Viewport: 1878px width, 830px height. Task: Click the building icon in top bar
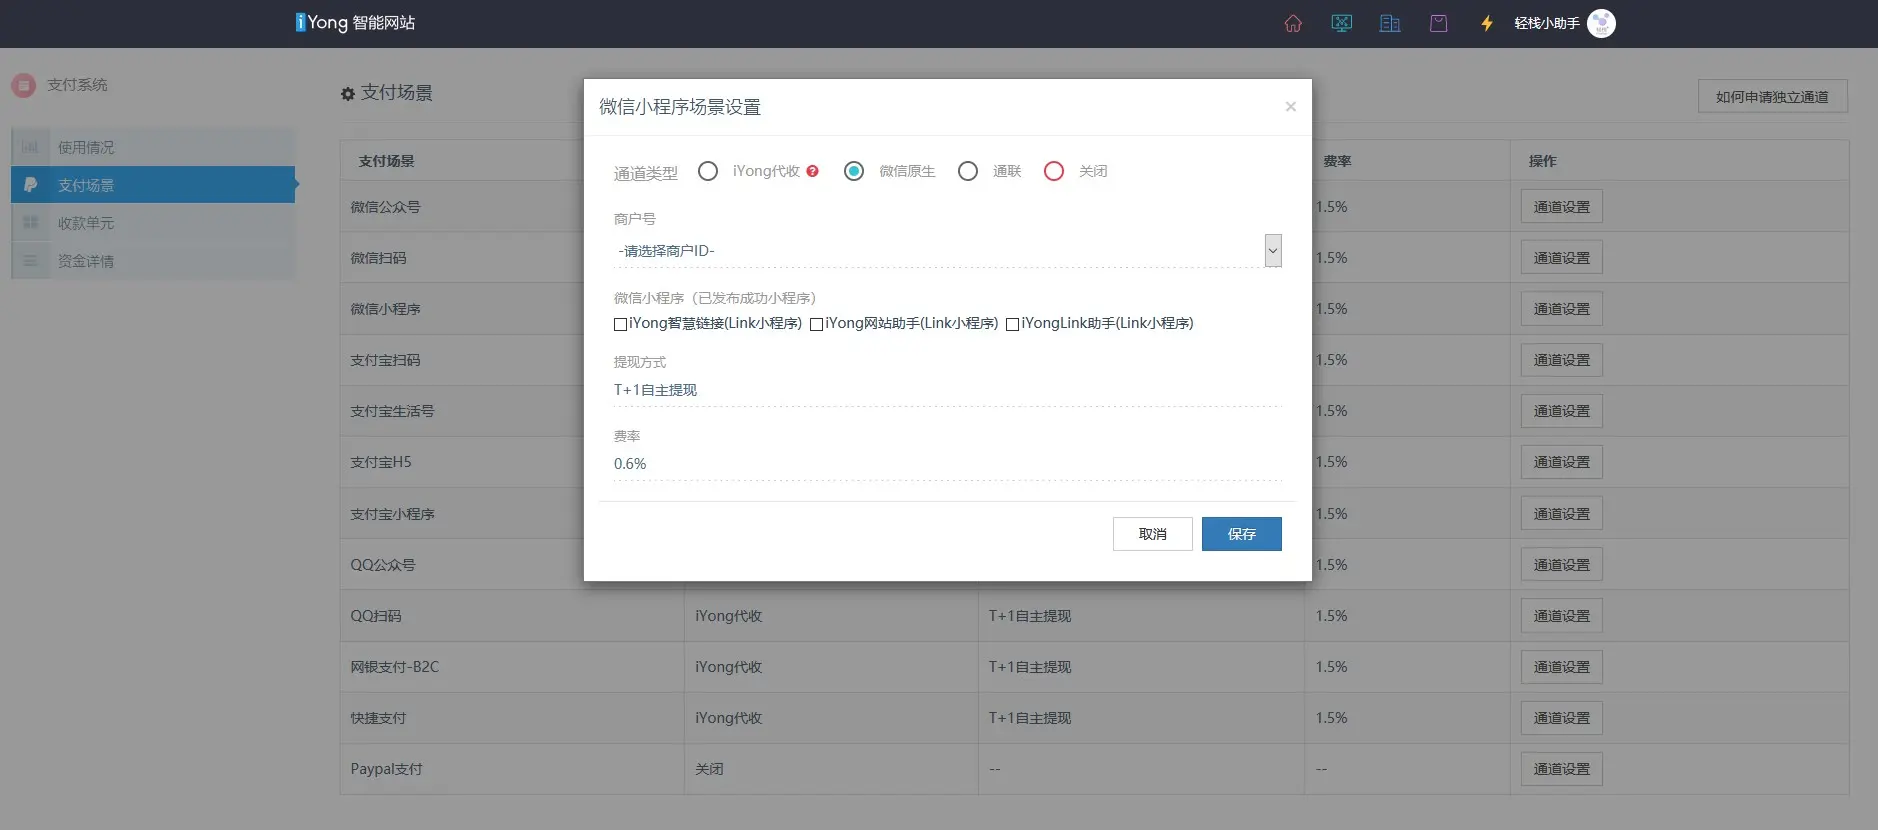pos(1390,23)
